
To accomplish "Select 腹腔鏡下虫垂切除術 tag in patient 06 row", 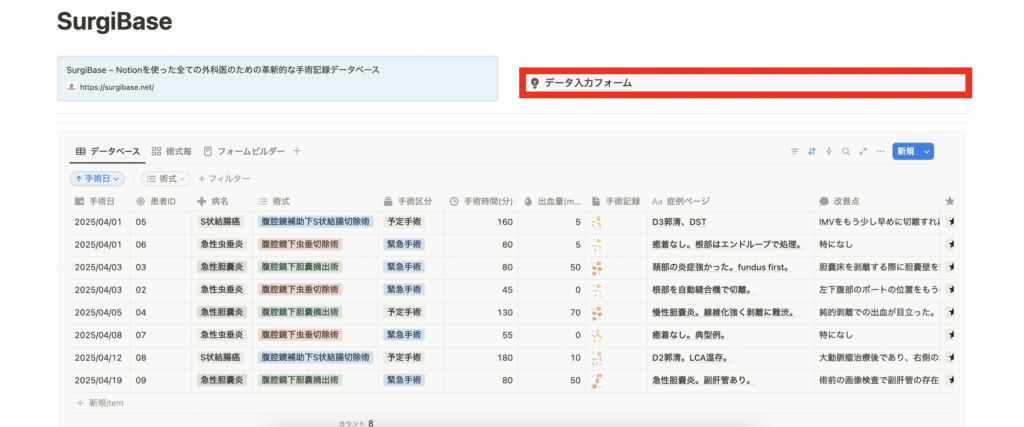I will pyautogui.click(x=300, y=245).
